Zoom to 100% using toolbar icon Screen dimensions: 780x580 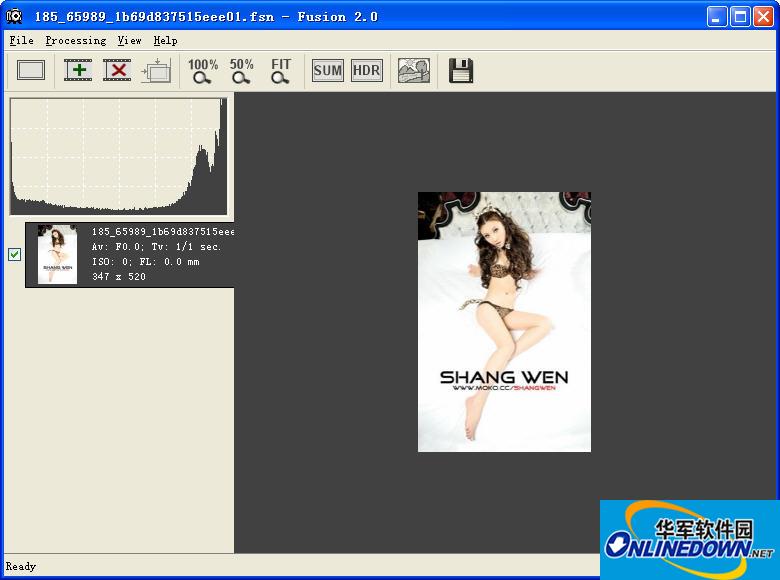click(x=202, y=71)
